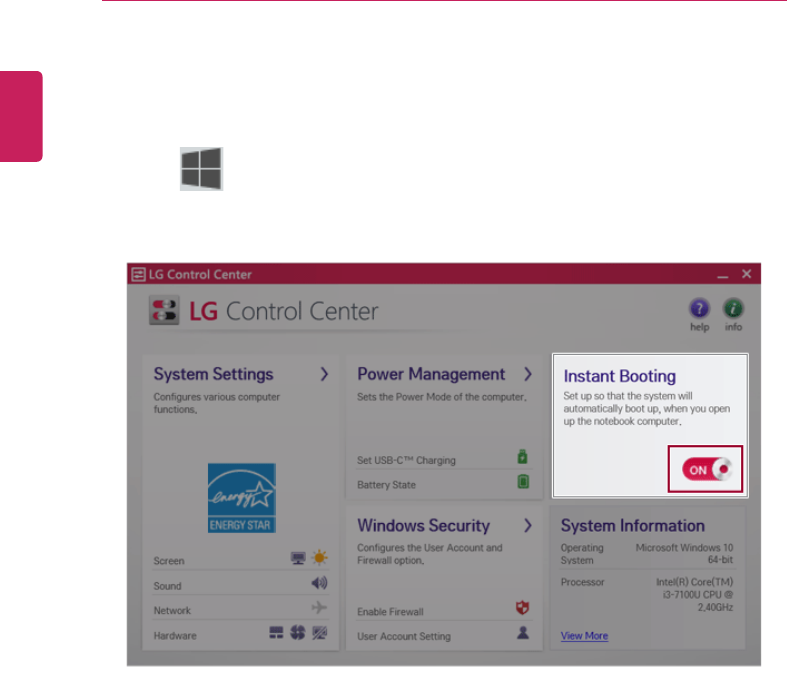Select Set USB-C Charging row
Viewport: 789px width, 691px height.
click(443, 459)
